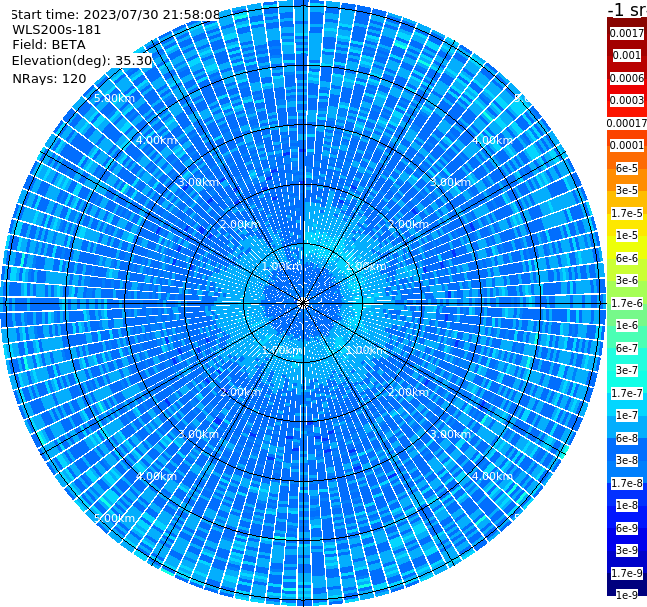The height and width of the screenshot is (607, 647).
Task: Click the 6e-6 colorbar tick label
Action: pyautogui.click(x=627, y=258)
